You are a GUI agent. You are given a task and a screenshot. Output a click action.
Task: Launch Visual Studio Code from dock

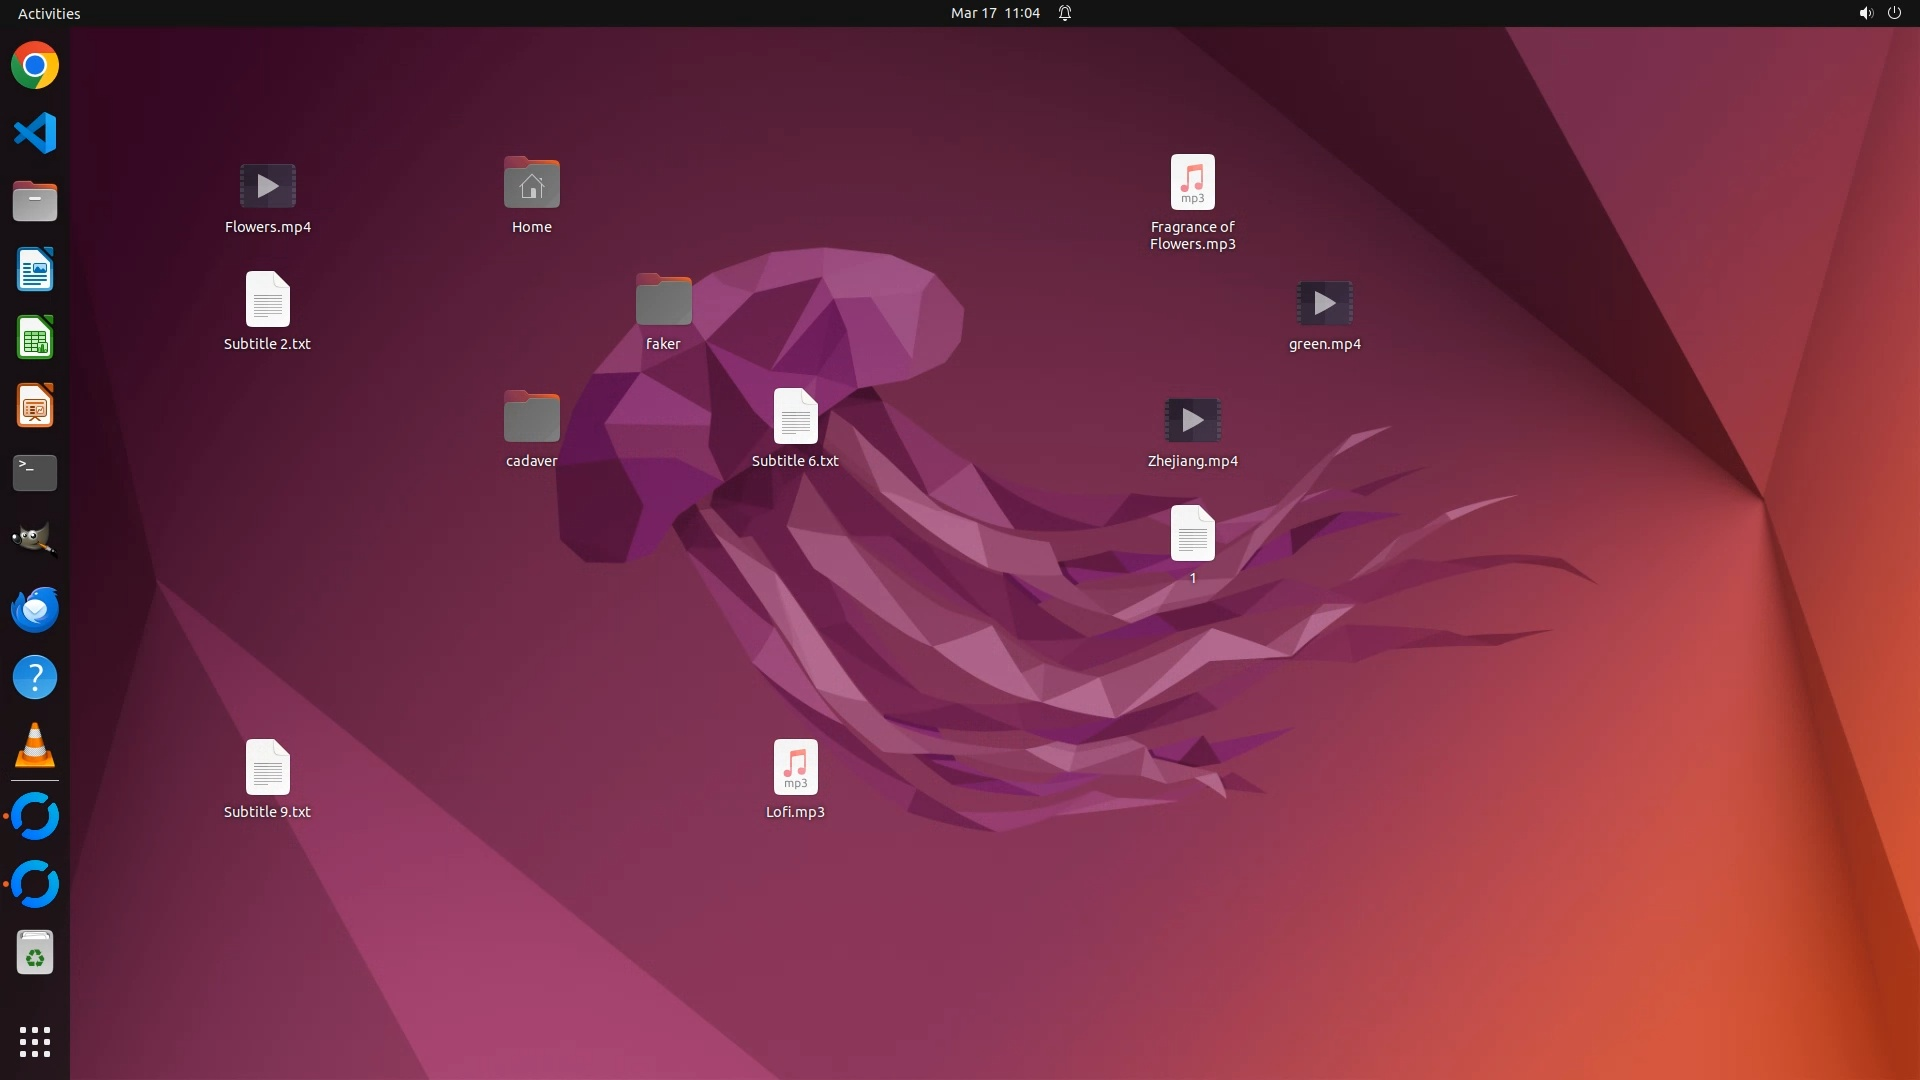pos(35,133)
